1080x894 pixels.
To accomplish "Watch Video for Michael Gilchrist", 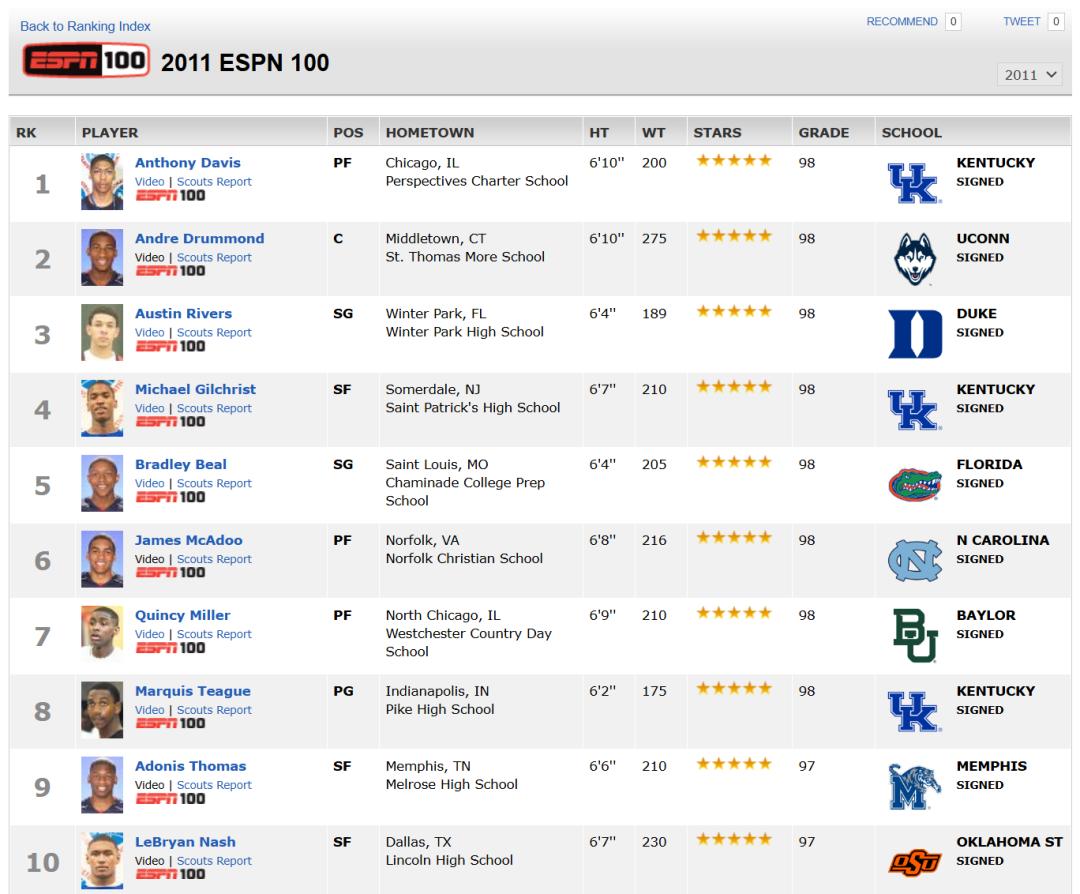I will coord(150,408).
